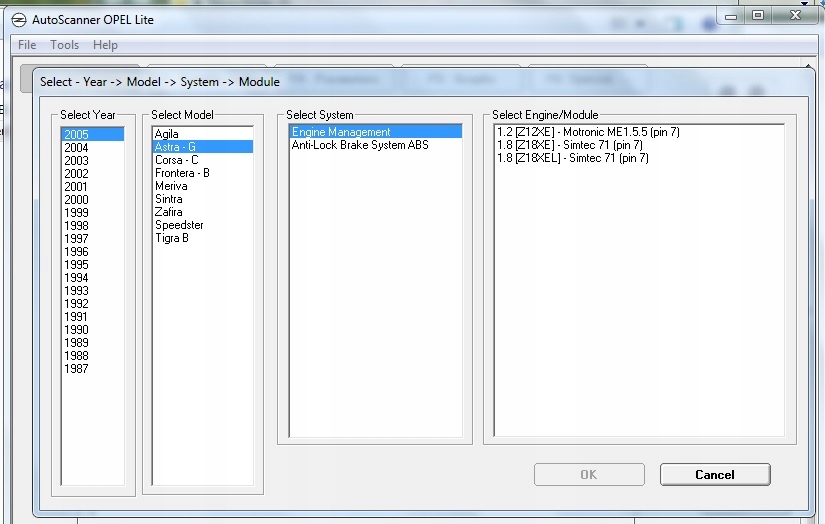Click the Opel logo in title bar
Screen dimensions: 825x524
coord(19,20)
